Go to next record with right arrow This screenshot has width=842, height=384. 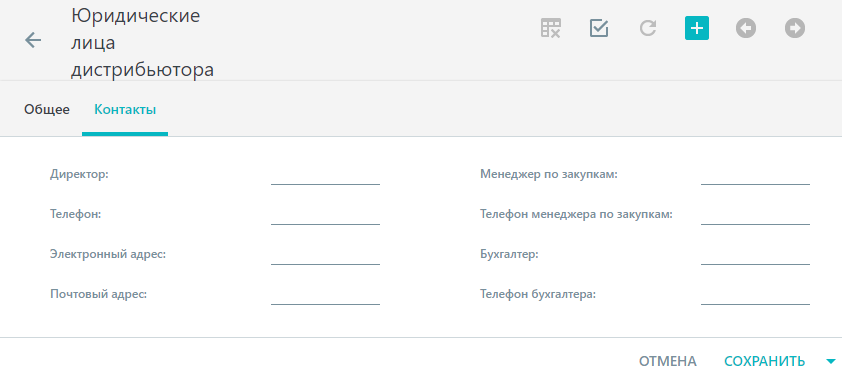tap(795, 28)
